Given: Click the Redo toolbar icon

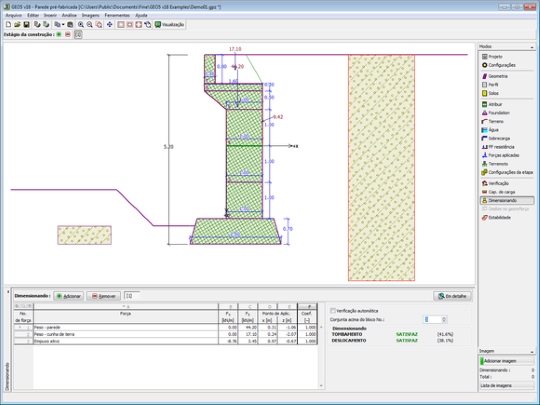Looking at the screenshot, I should [46, 24].
